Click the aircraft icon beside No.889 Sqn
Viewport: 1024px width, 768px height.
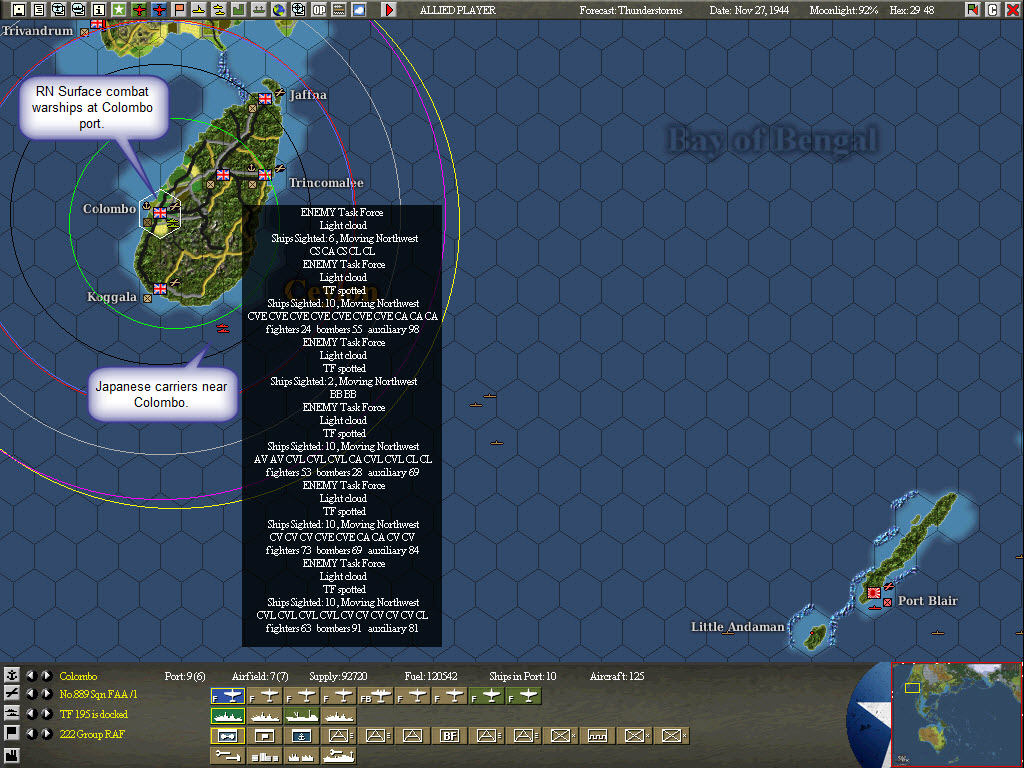tap(12, 694)
